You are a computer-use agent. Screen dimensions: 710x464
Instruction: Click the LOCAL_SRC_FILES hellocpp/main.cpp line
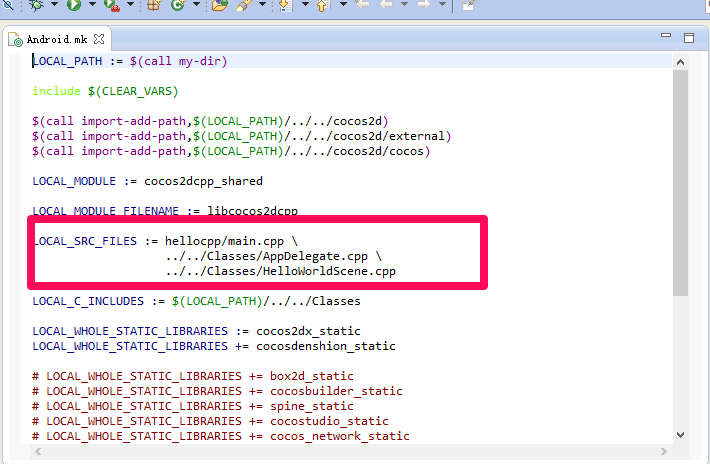[167, 241]
